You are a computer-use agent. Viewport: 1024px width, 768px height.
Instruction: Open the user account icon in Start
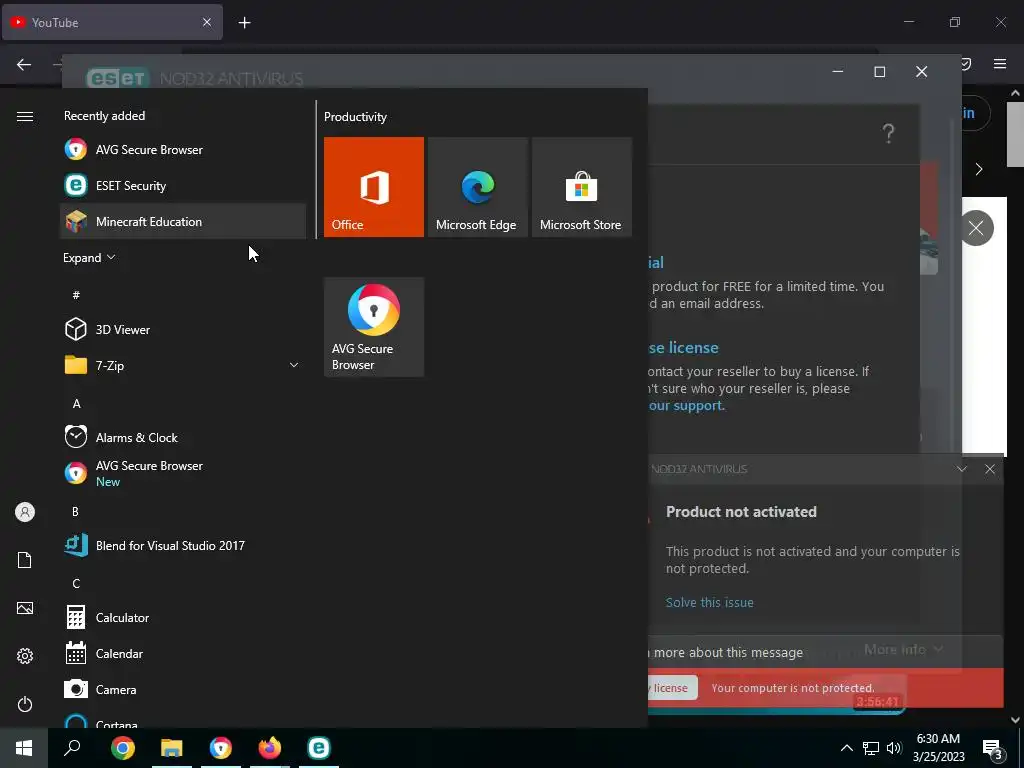(x=25, y=512)
